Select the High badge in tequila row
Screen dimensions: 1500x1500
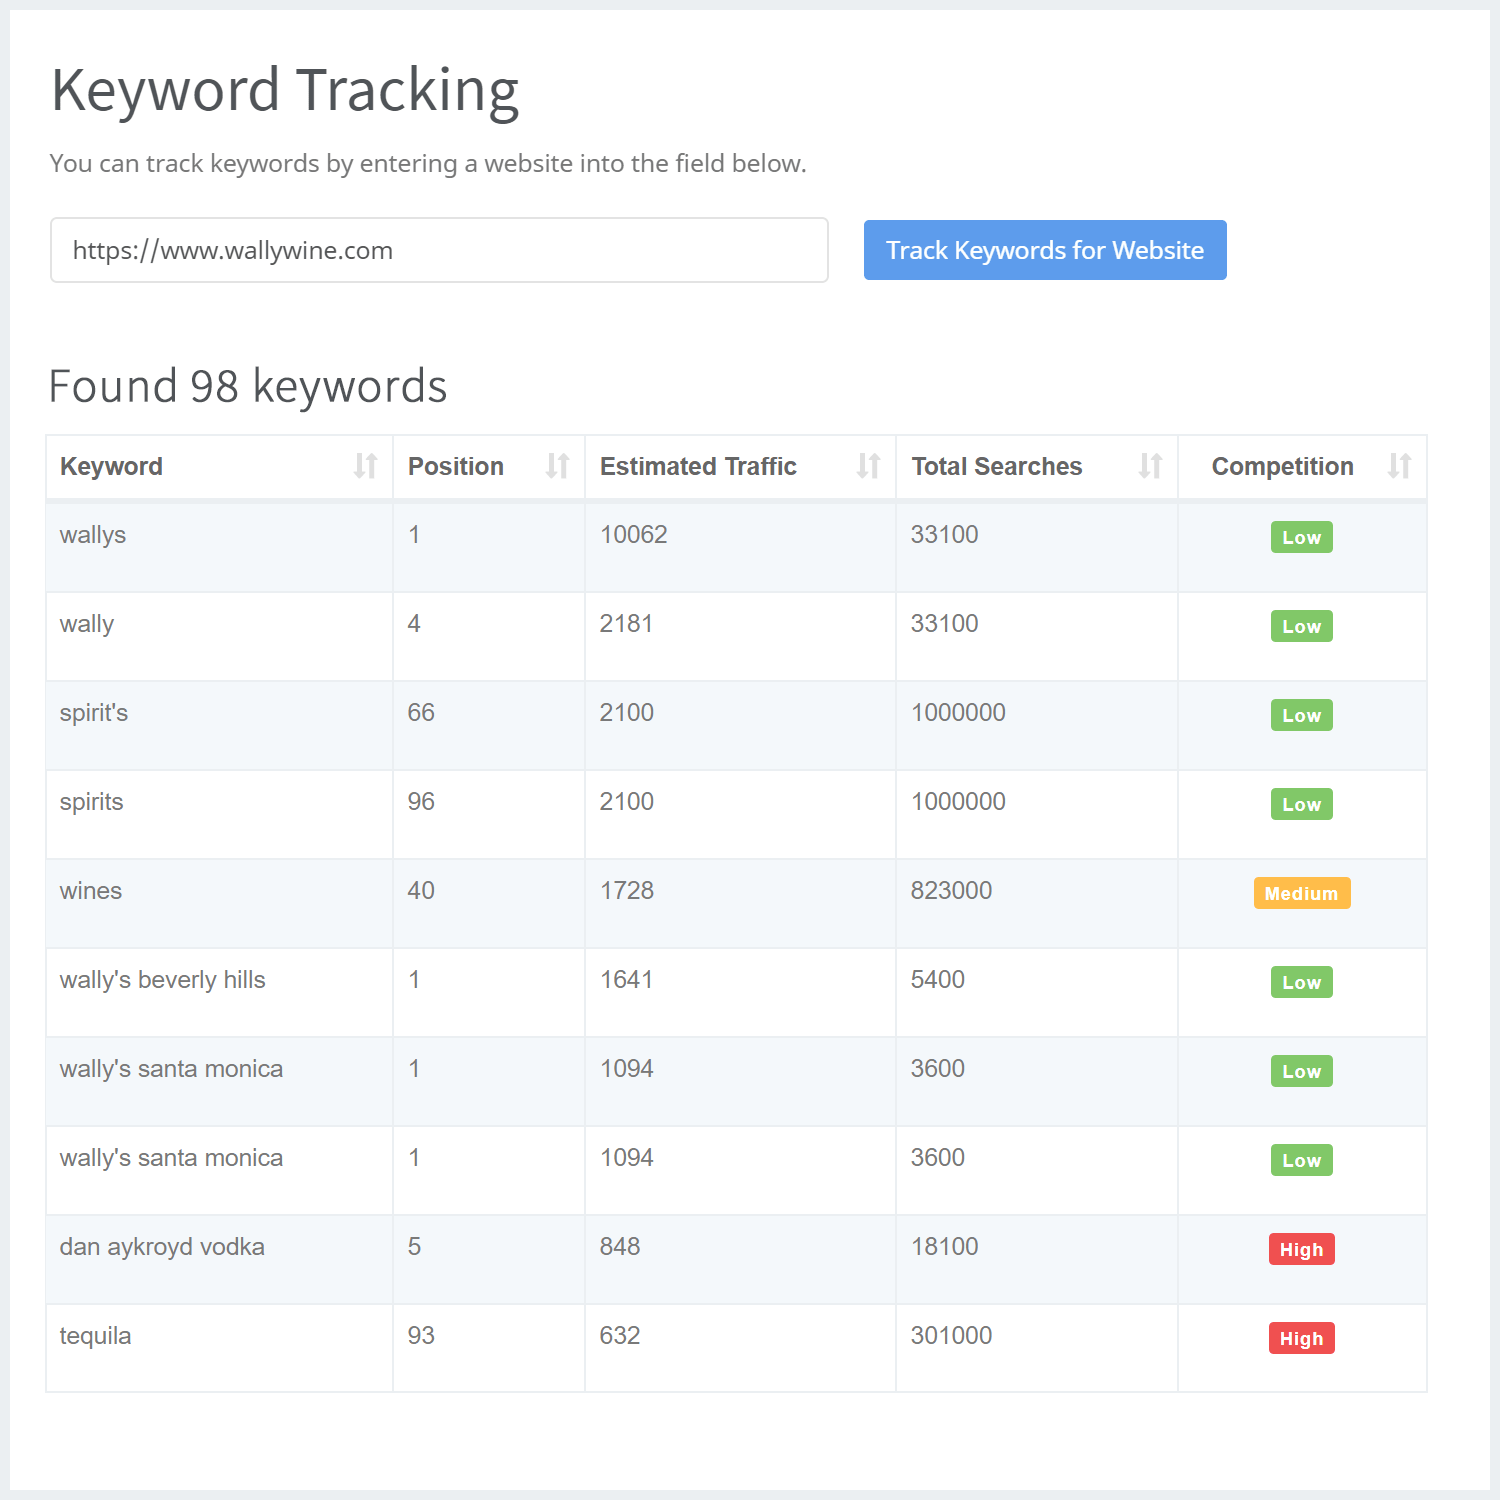pyautogui.click(x=1301, y=1338)
